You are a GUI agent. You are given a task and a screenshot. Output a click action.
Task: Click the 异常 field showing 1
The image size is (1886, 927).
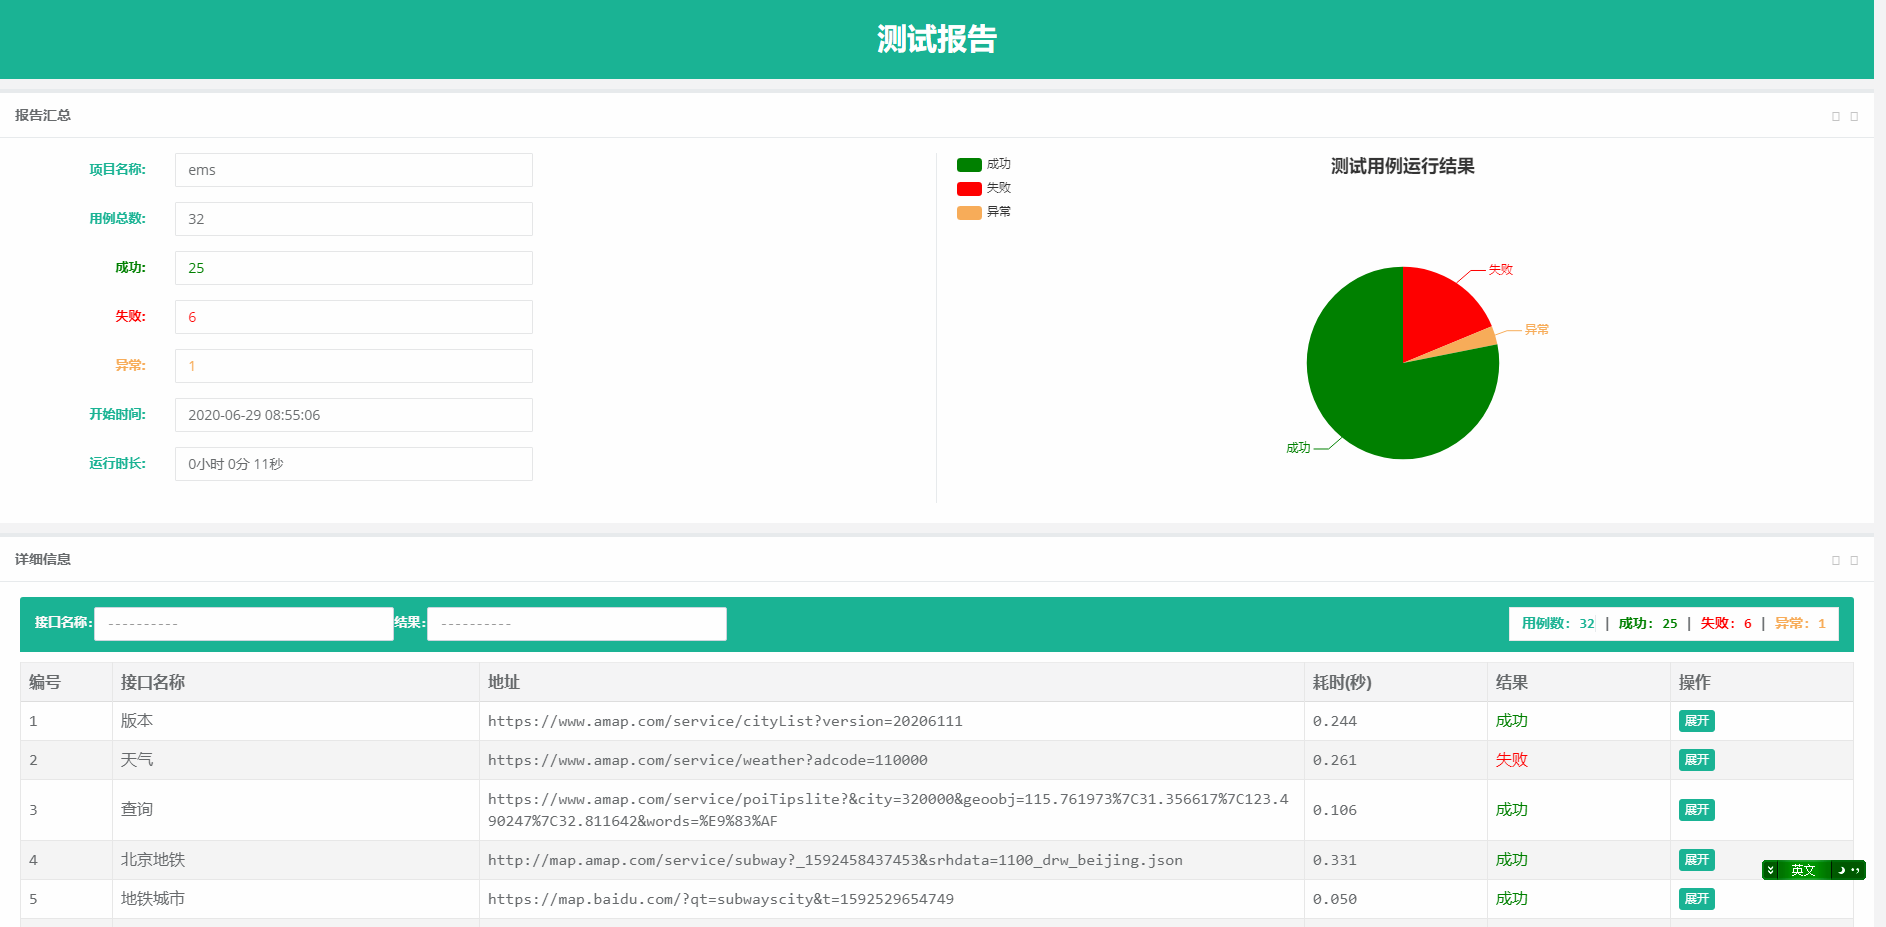click(x=354, y=366)
